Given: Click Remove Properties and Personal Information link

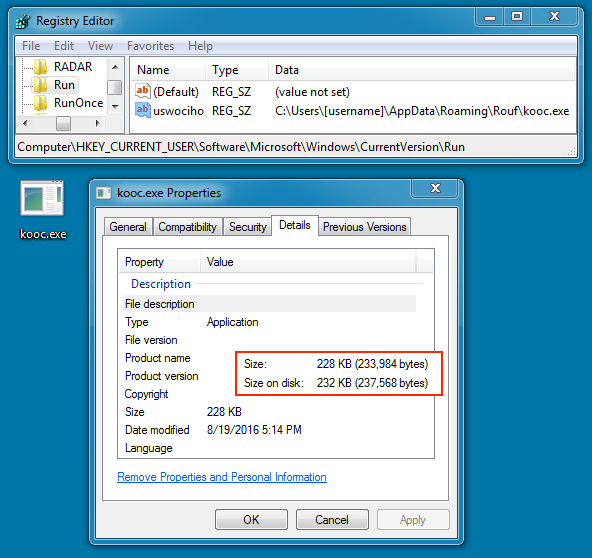Looking at the screenshot, I should 222,477.
